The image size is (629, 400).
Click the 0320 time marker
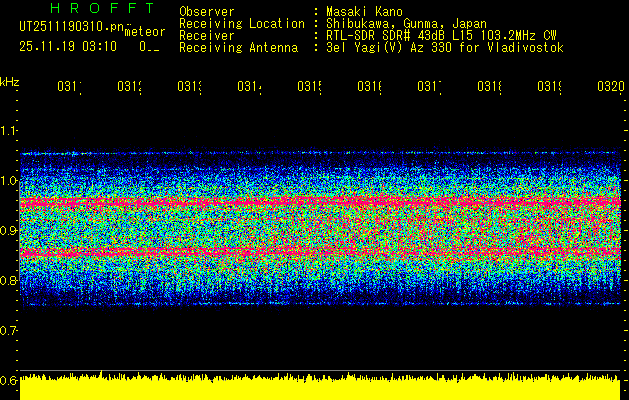[x=610, y=88]
